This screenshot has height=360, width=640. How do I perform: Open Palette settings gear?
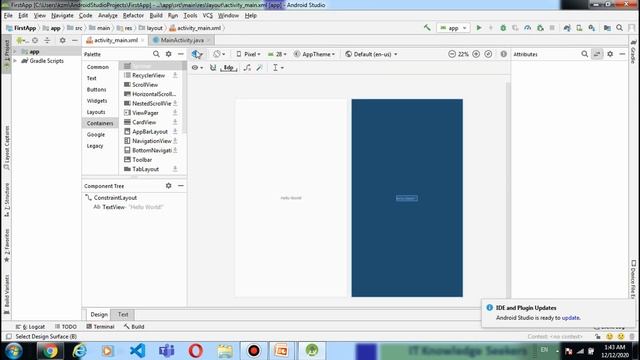[x=169, y=54]
